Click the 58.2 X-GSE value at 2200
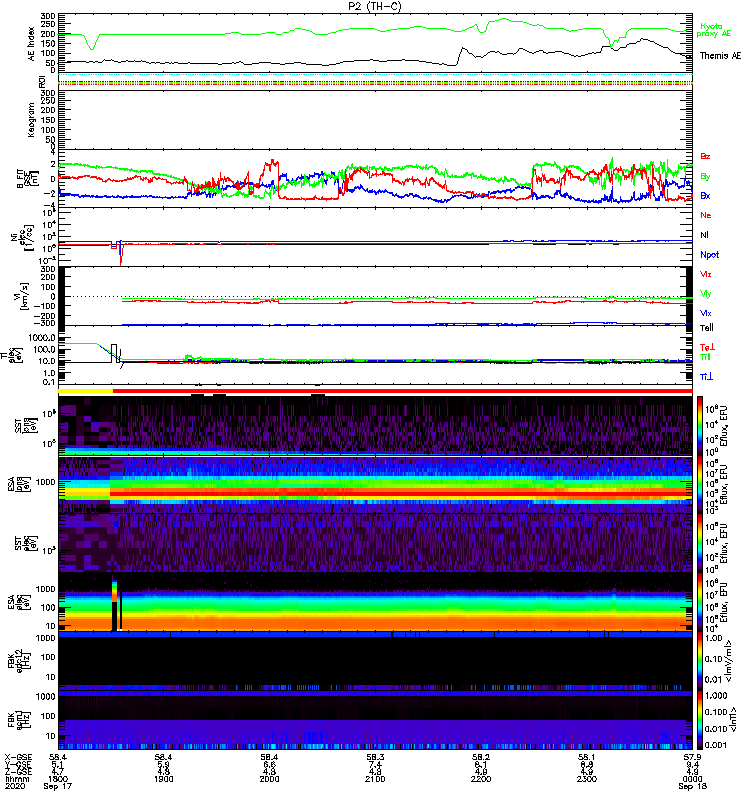The width and height of the screenshot is (750, 800). [x=481, y=757]
